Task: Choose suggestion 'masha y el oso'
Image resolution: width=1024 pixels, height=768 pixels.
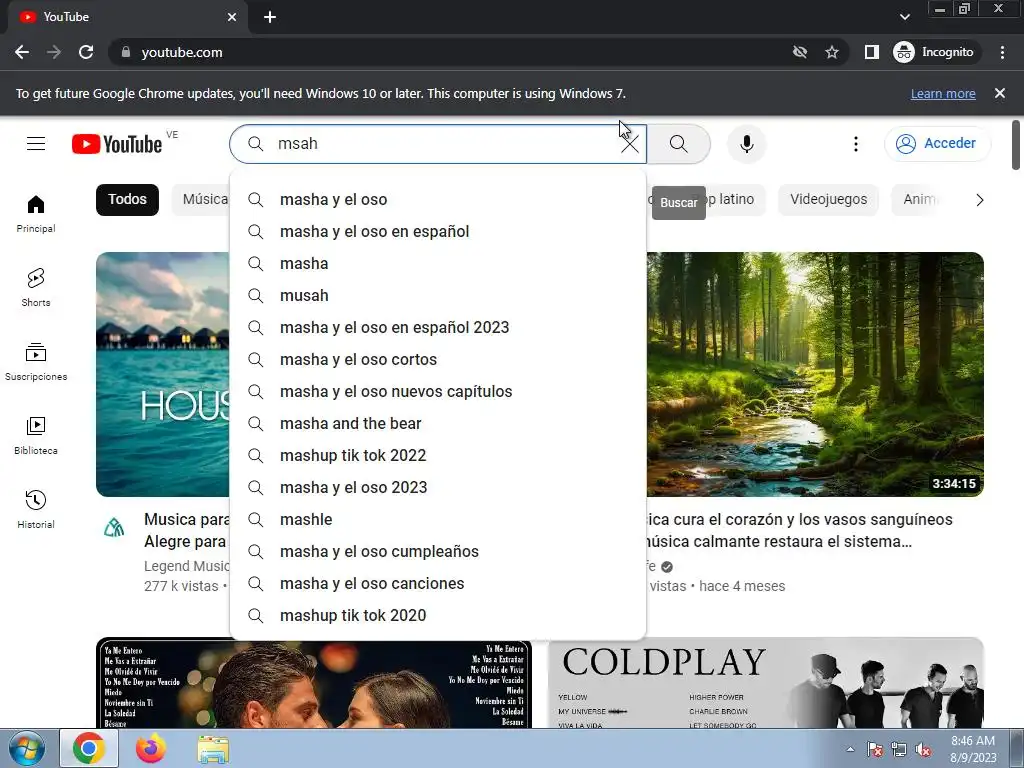Action: tap(438, 200)
